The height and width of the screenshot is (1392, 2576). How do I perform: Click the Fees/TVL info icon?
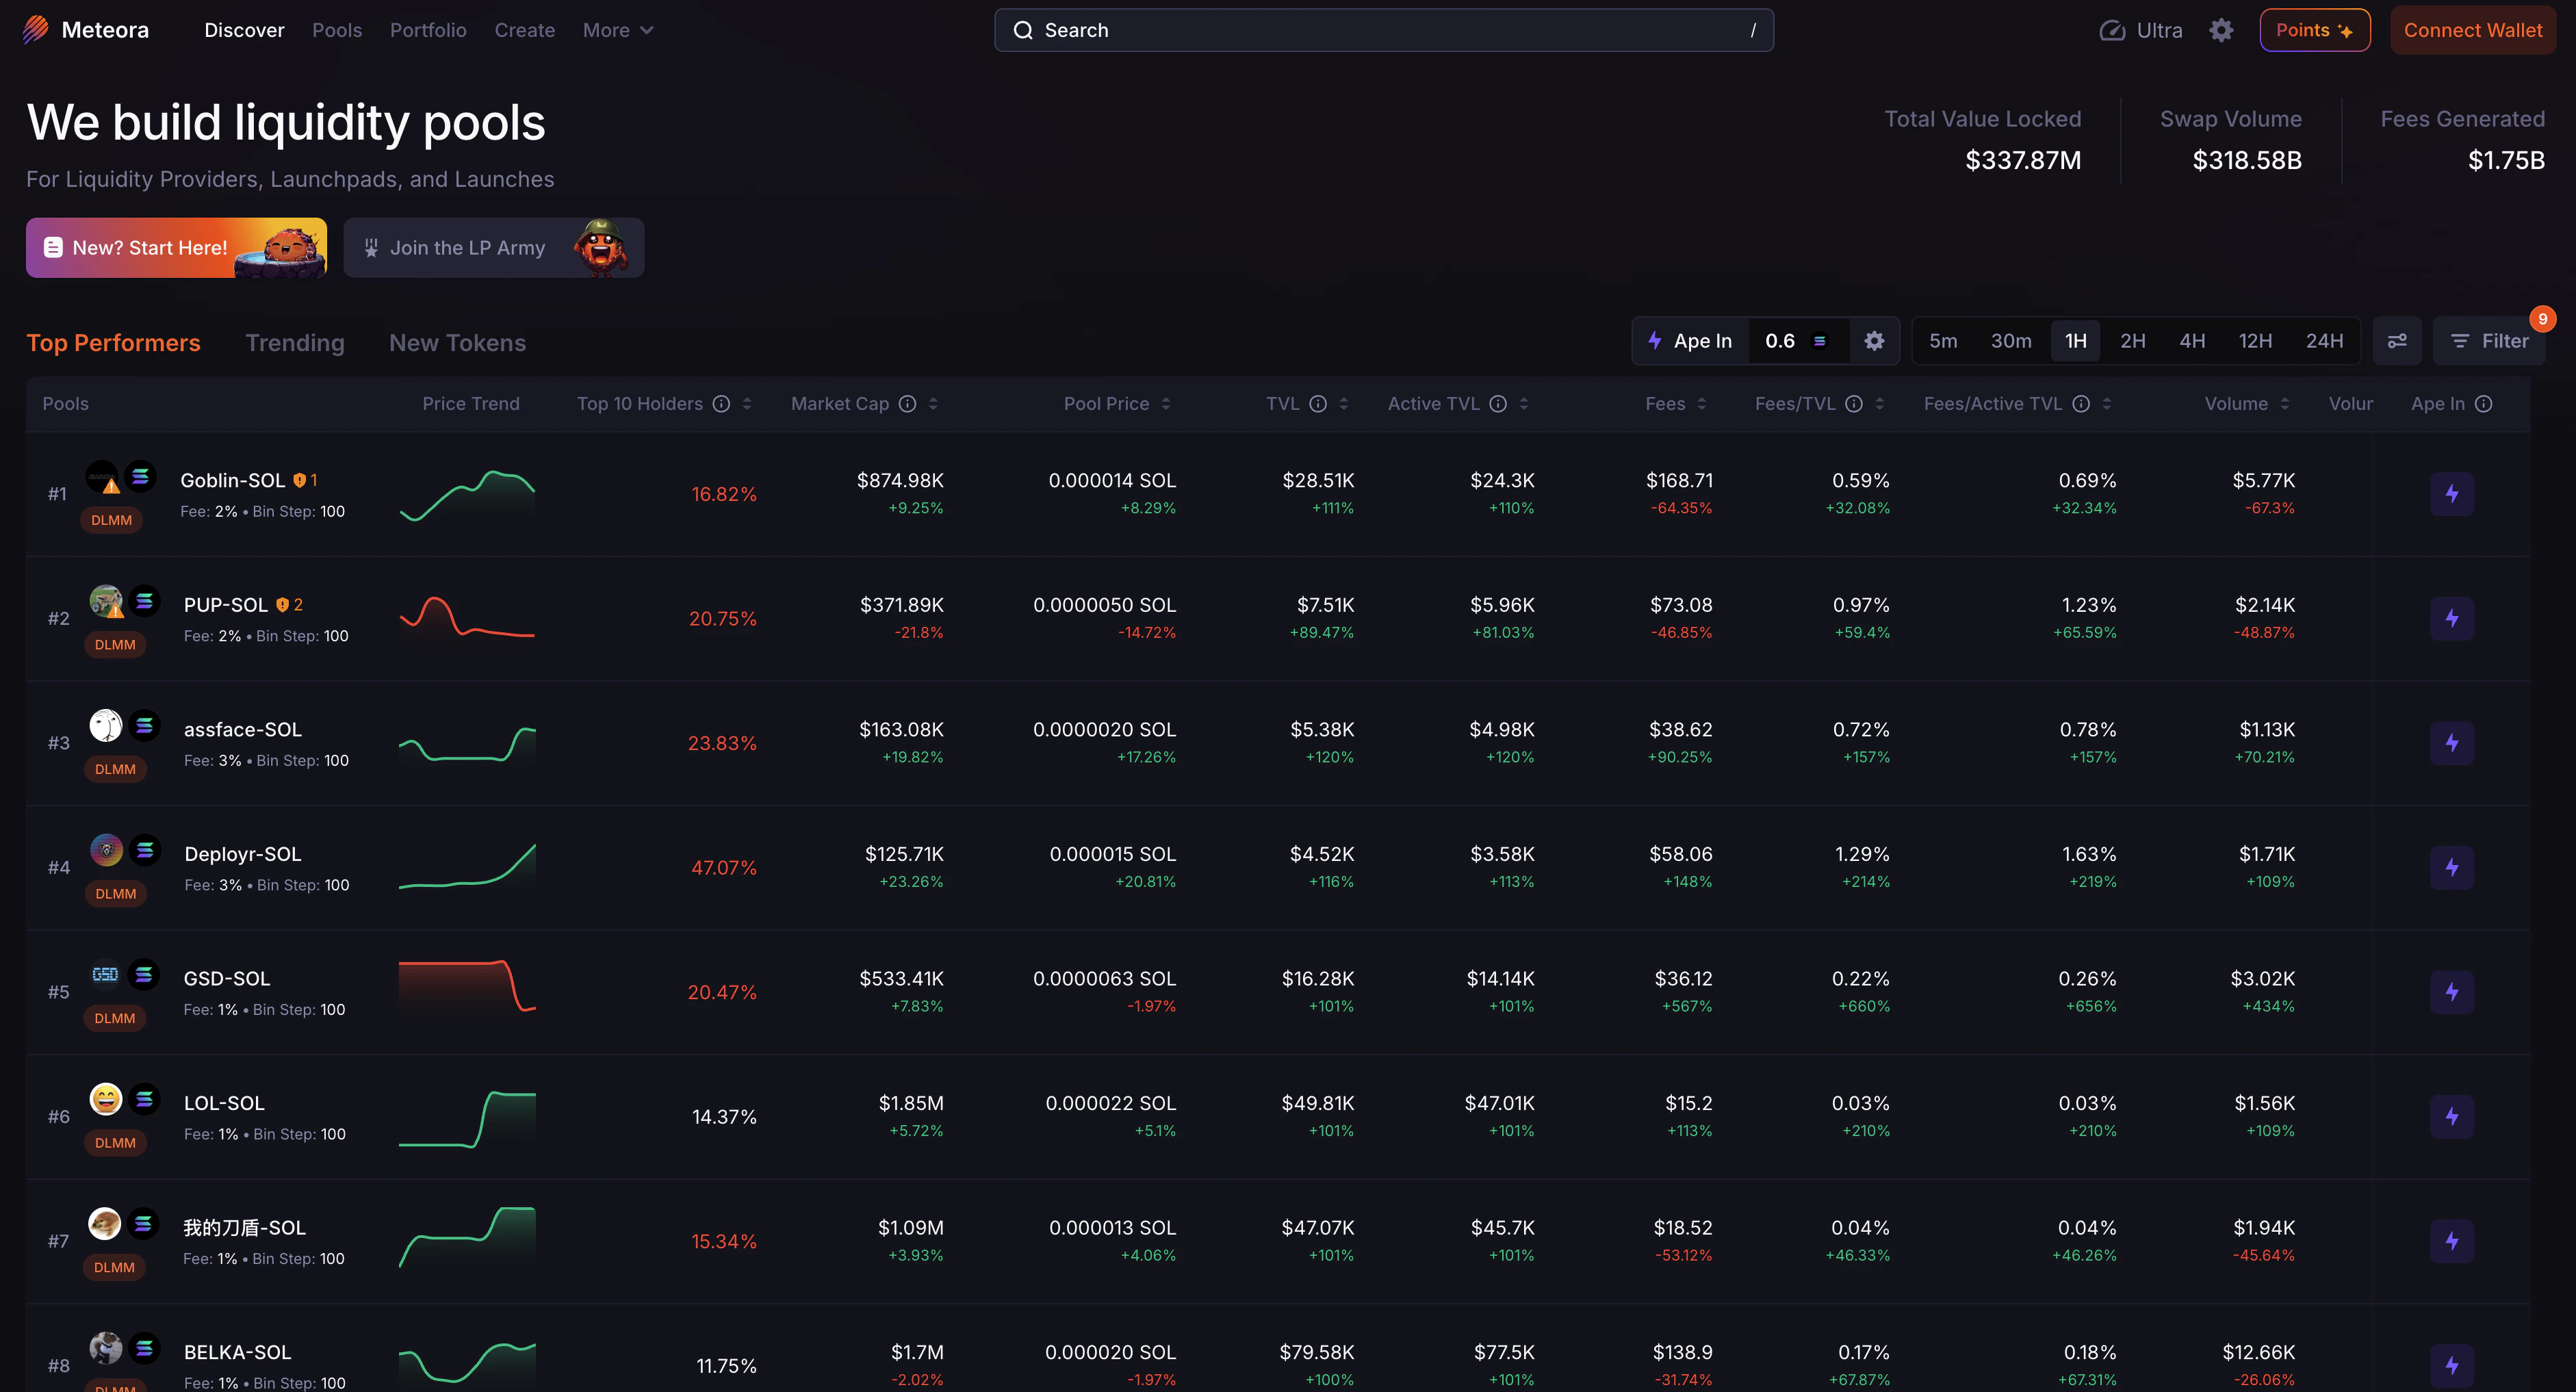(x=1854, y=404)
